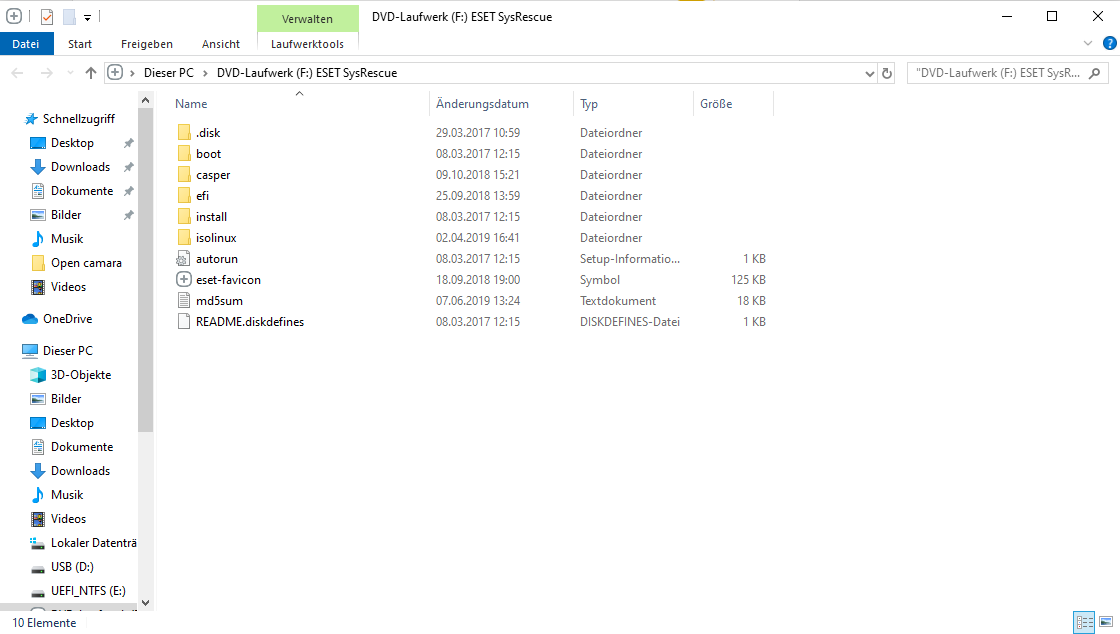Sort by the Name column header
Viewport: 1120px width, 634px height.
click(191, 104)
